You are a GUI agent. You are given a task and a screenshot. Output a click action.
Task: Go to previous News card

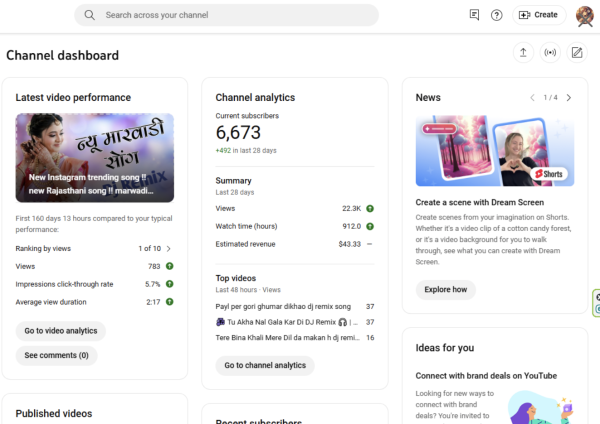coord(533,98)
